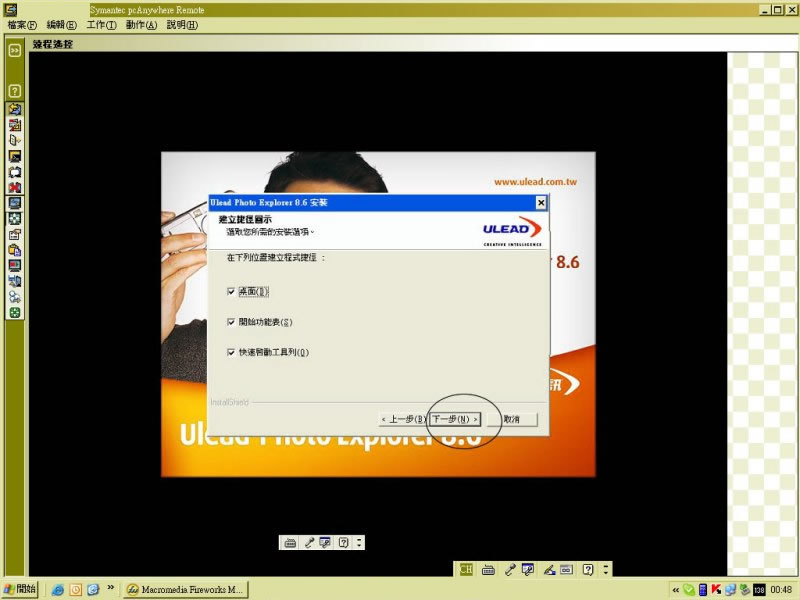
Task: Click the keyboard icon on remote language bar
Action: tap(290, 542)
